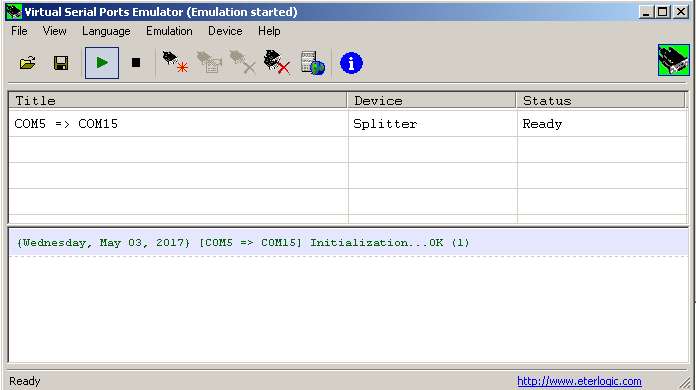Show the About info via the blue icon
696x390 pixels.
[x=351, y=63]
